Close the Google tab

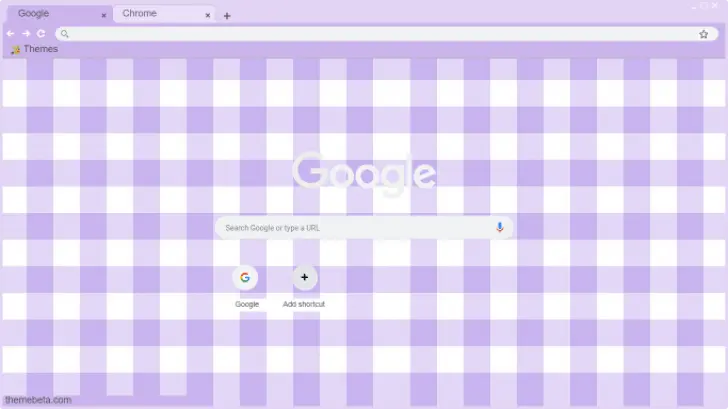103,15
